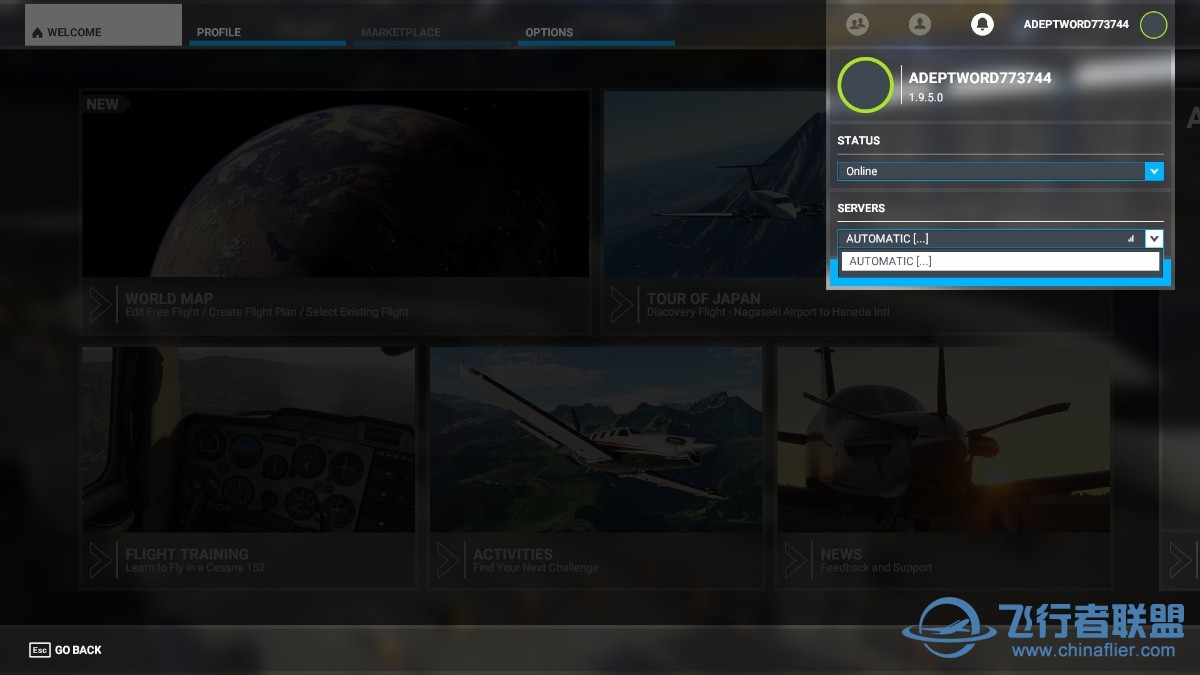Switch to the Profile tab
Screen dimensions: 1200x675
[x=267, y=32]
